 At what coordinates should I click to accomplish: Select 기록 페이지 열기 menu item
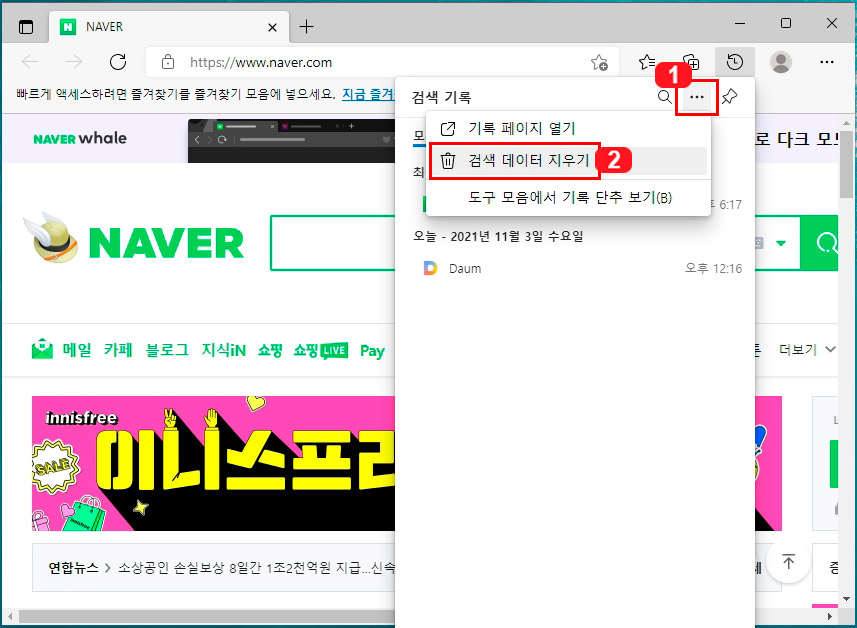pyautogui.click(x=568, y=128)
